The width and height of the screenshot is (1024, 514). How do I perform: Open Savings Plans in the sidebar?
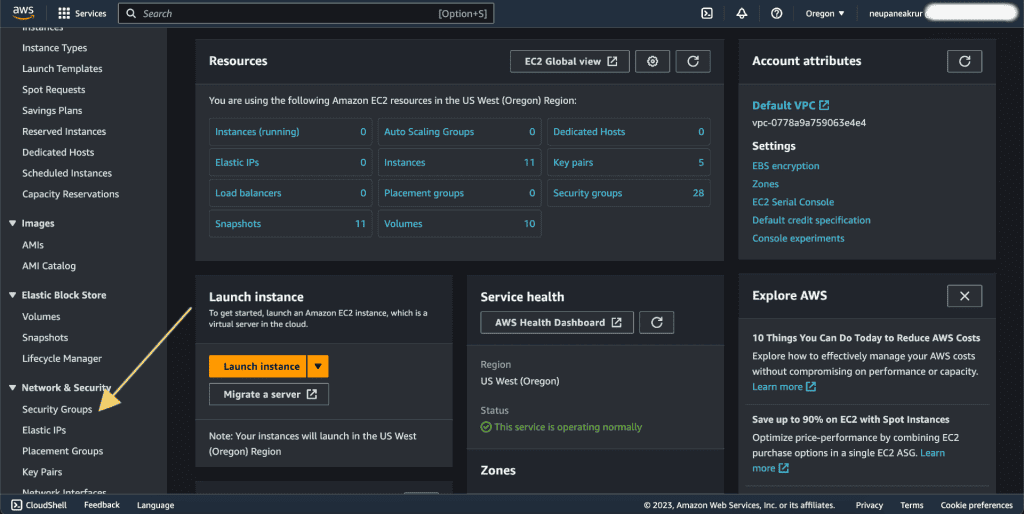[52, 110]
